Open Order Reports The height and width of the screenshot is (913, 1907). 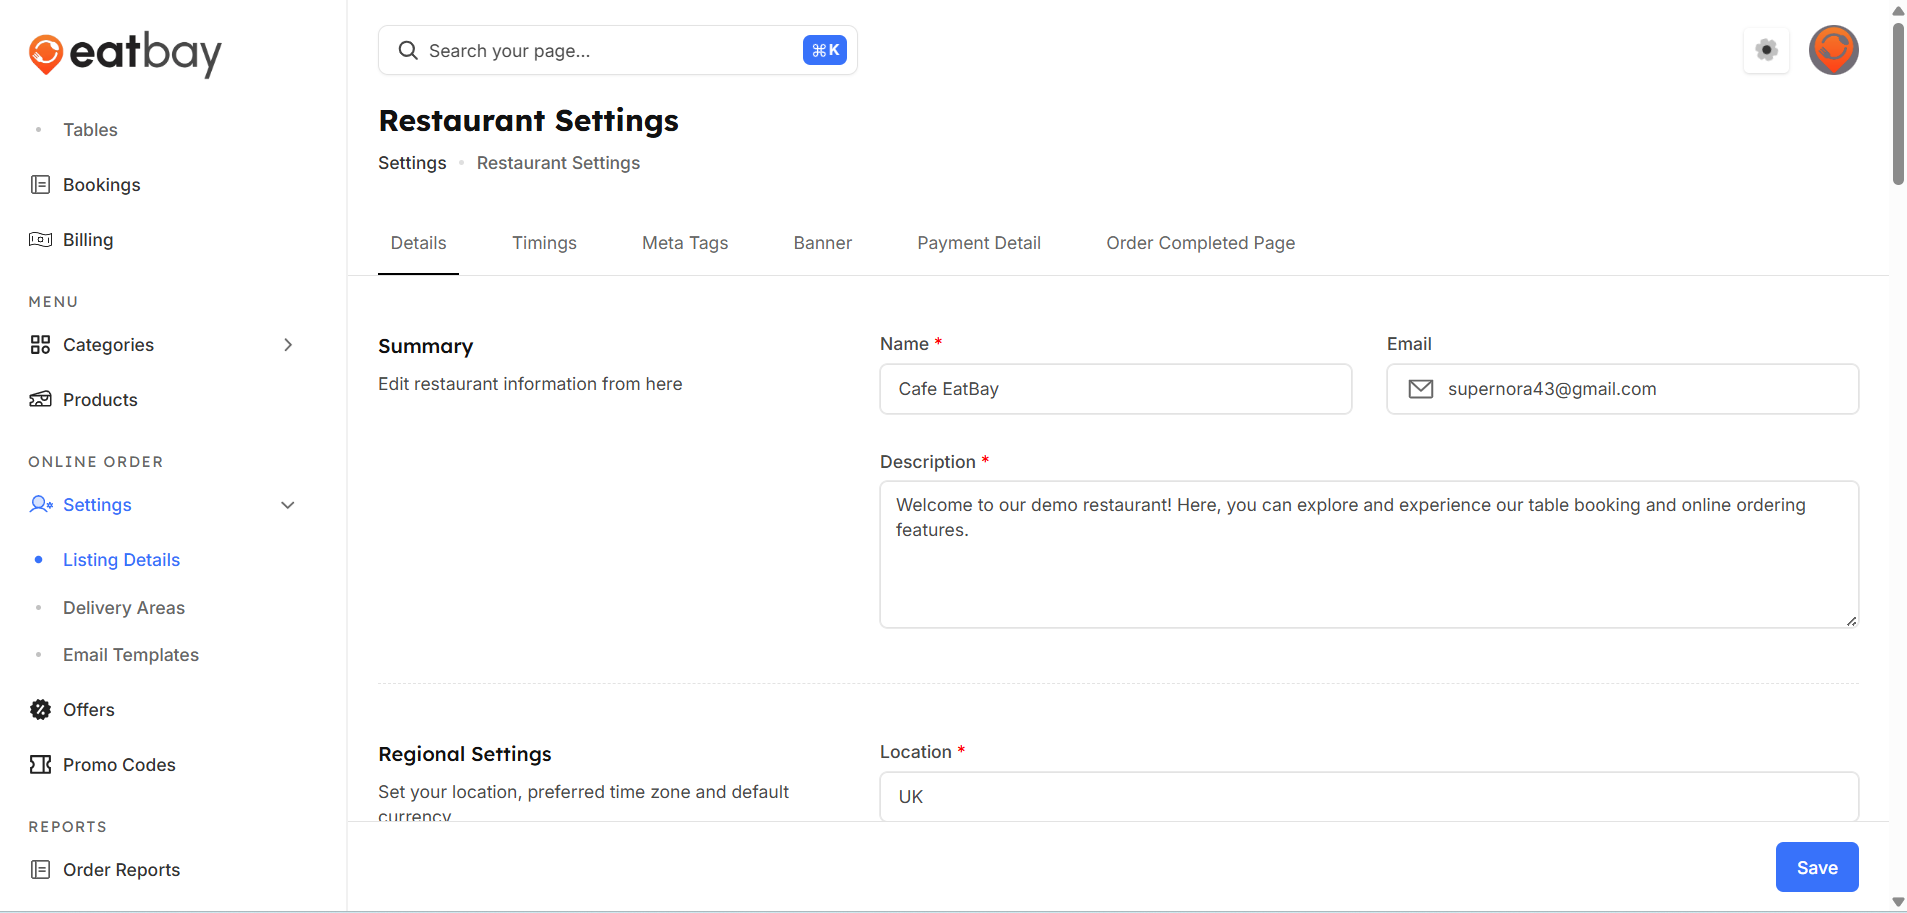coord(121,870)
